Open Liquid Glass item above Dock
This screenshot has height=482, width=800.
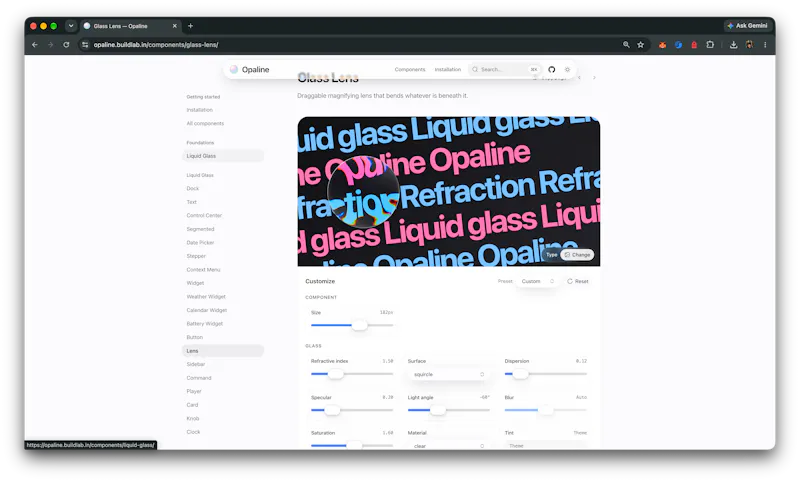[x=200, y=175]
